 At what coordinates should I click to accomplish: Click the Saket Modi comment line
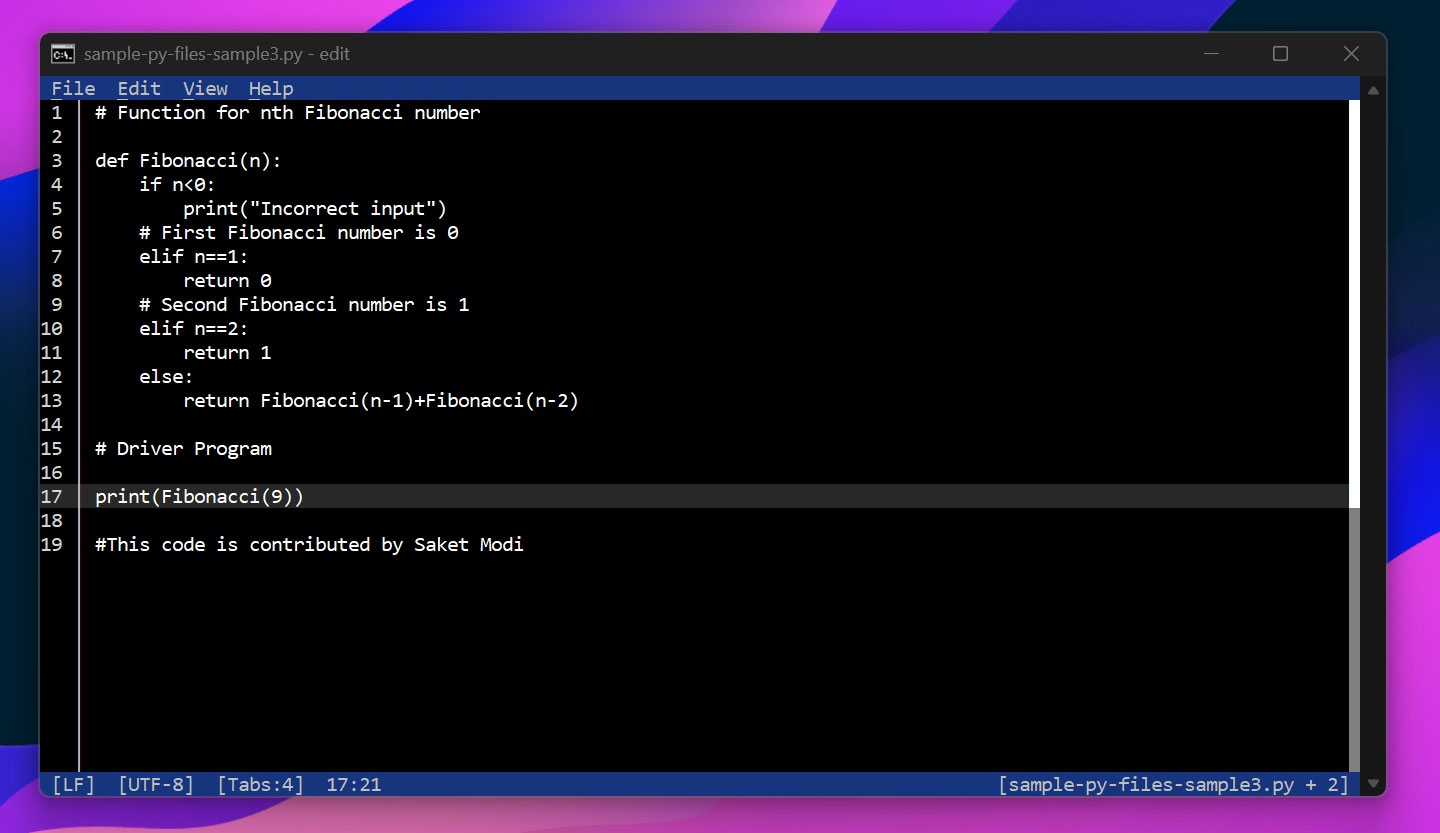(308, 544)
